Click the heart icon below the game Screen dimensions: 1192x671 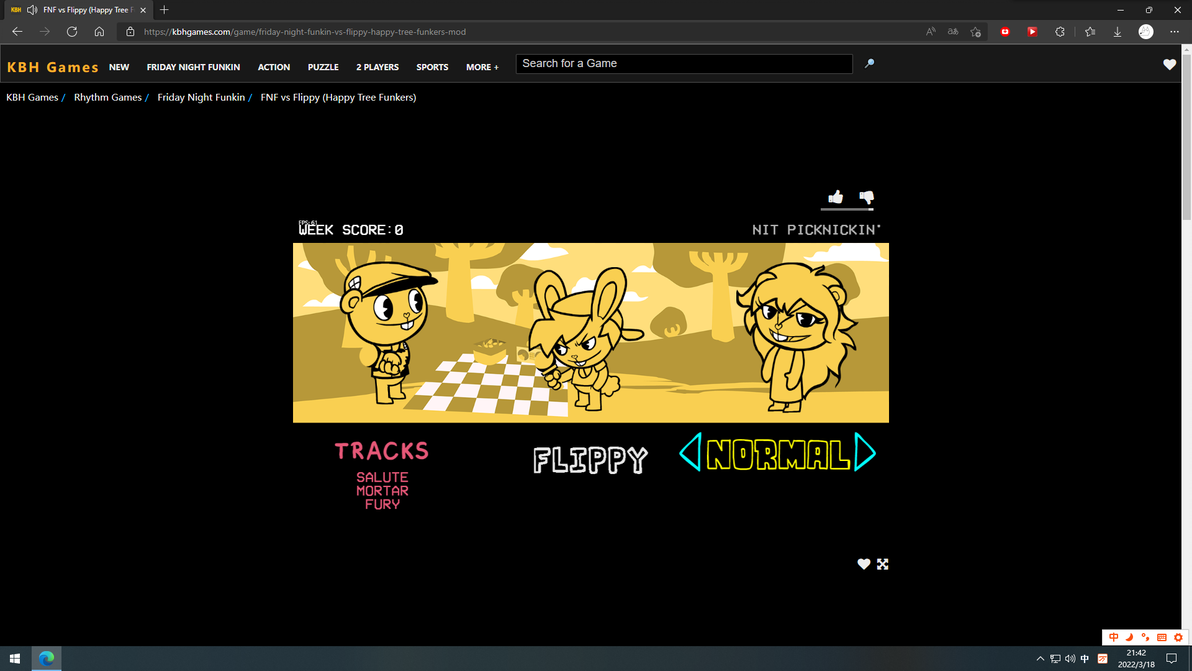[x=864, y=564]
